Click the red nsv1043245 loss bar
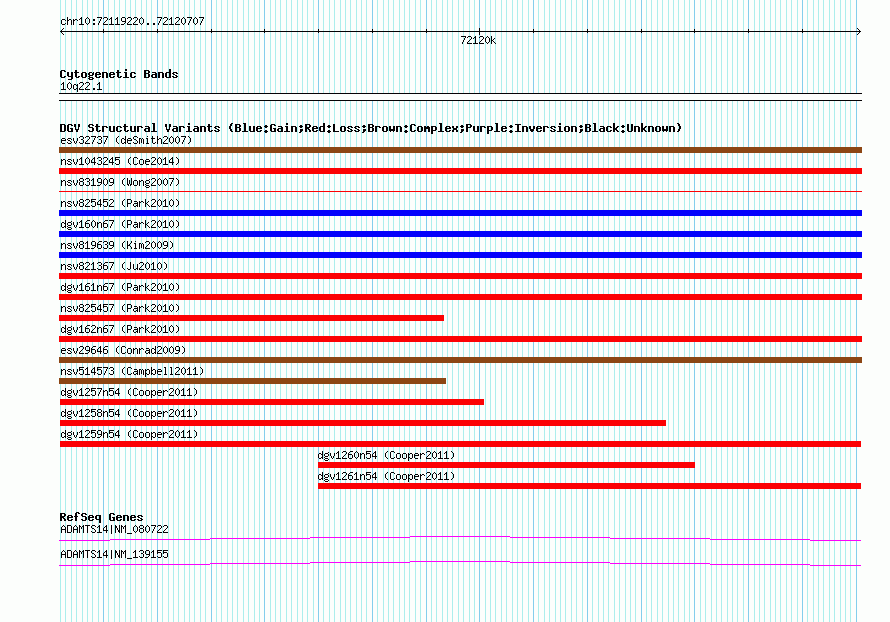 click(x=460, y=171)
